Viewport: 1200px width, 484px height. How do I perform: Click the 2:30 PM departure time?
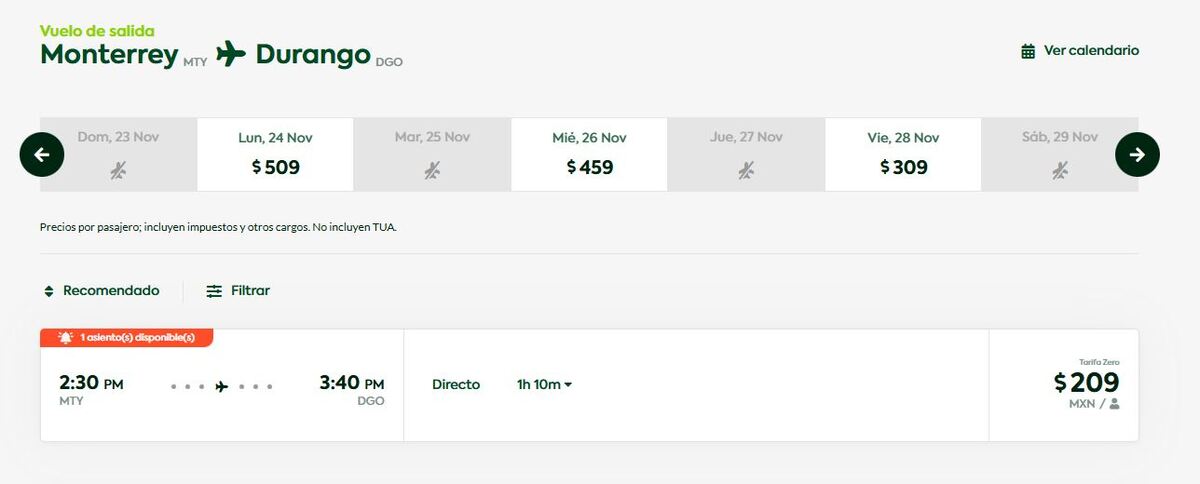pos(91,383)
